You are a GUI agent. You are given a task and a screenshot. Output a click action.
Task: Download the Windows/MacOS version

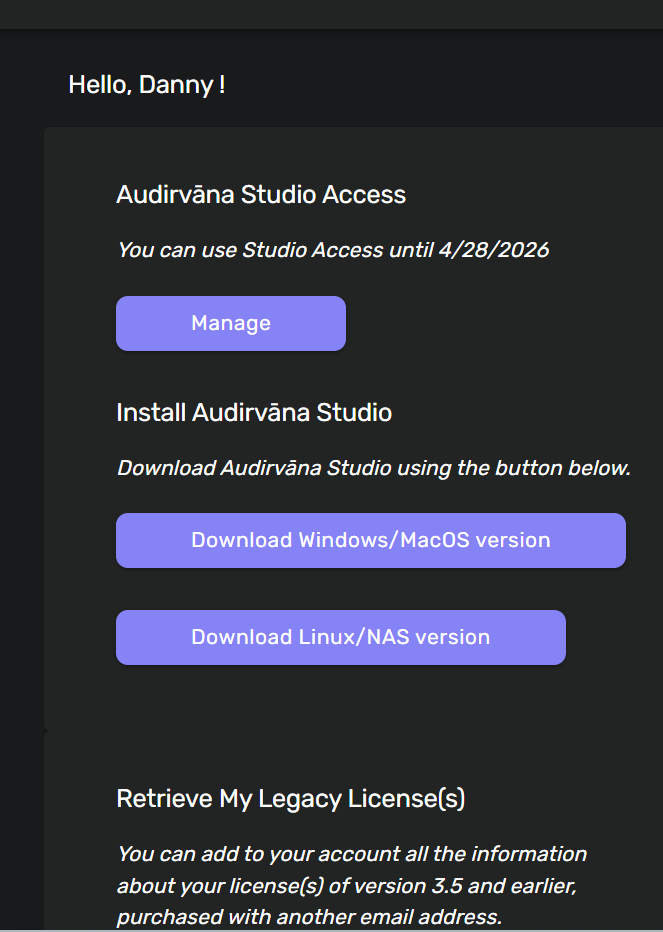point(370,540)
